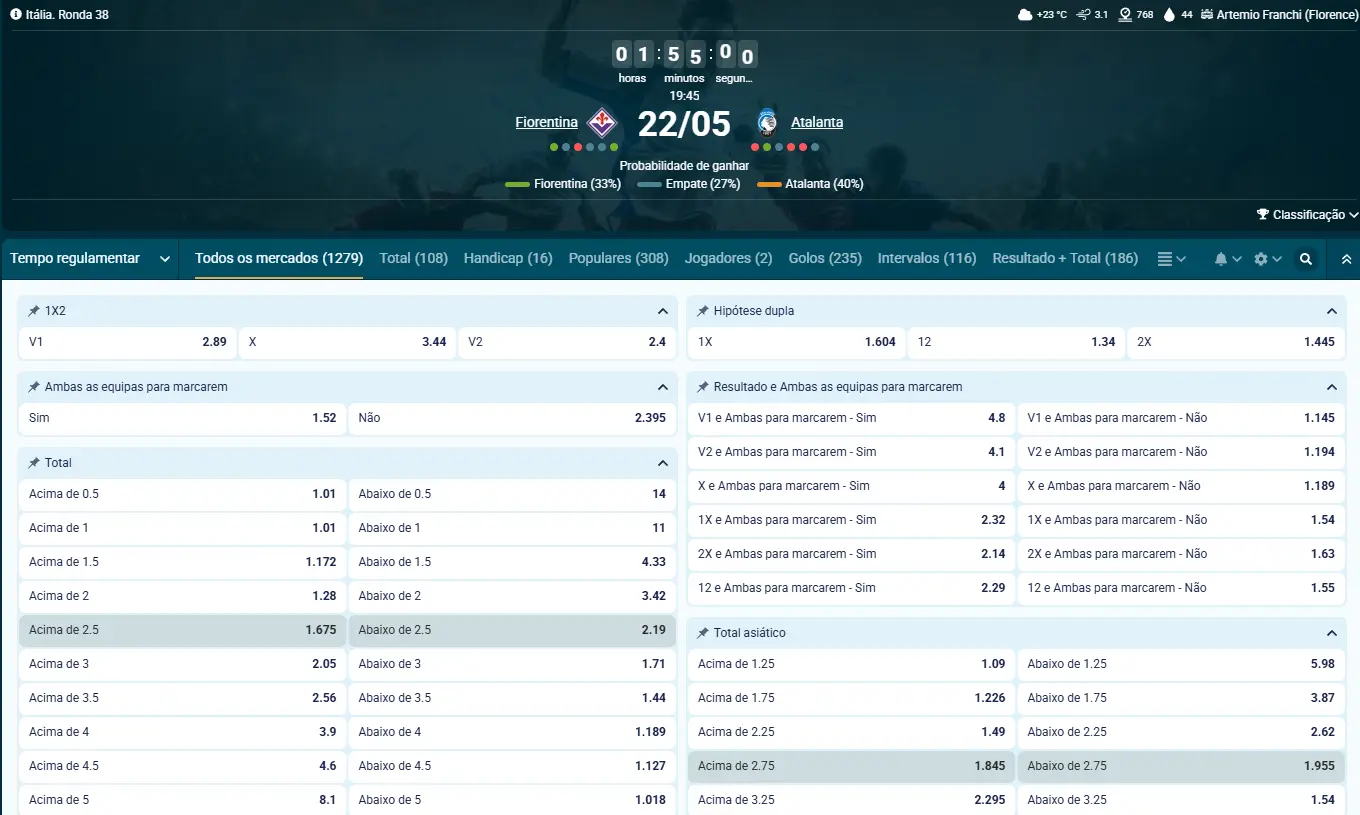The width and height of the screenshot is (1360, 815).
Task: Bet on V1 at 2.89
Action: 128,342
